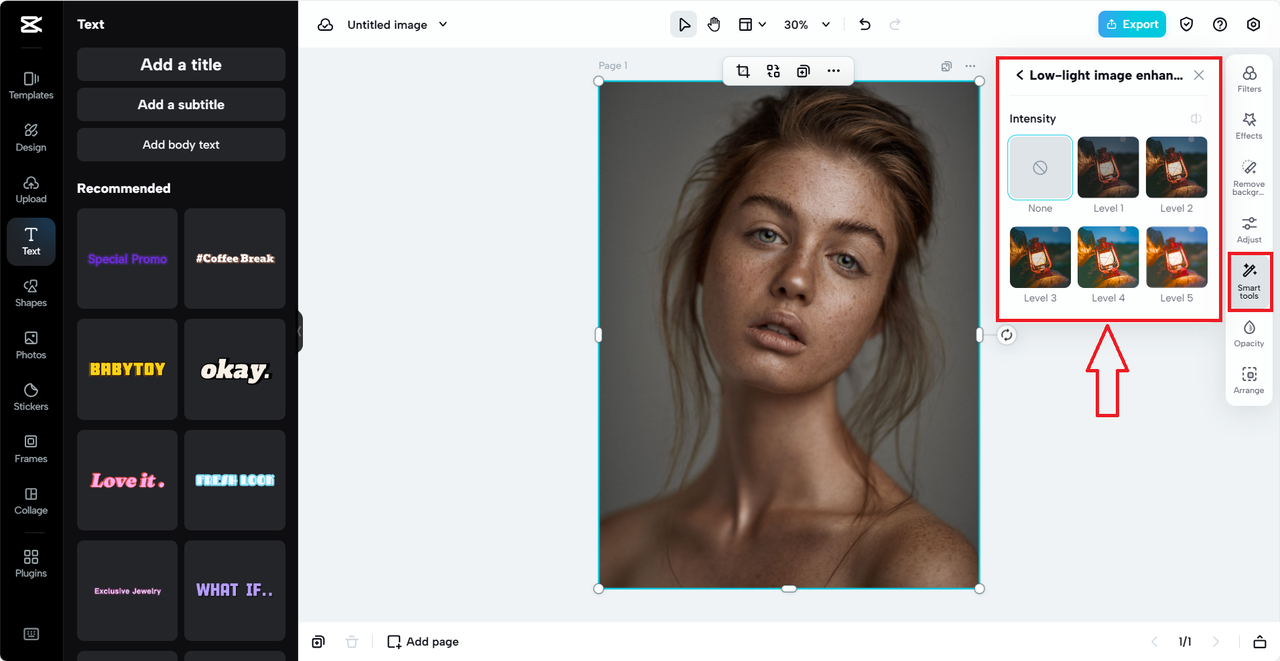Screen dimensions: 1280x661
Task: Open the Remove background tool
Action: 1249,177
